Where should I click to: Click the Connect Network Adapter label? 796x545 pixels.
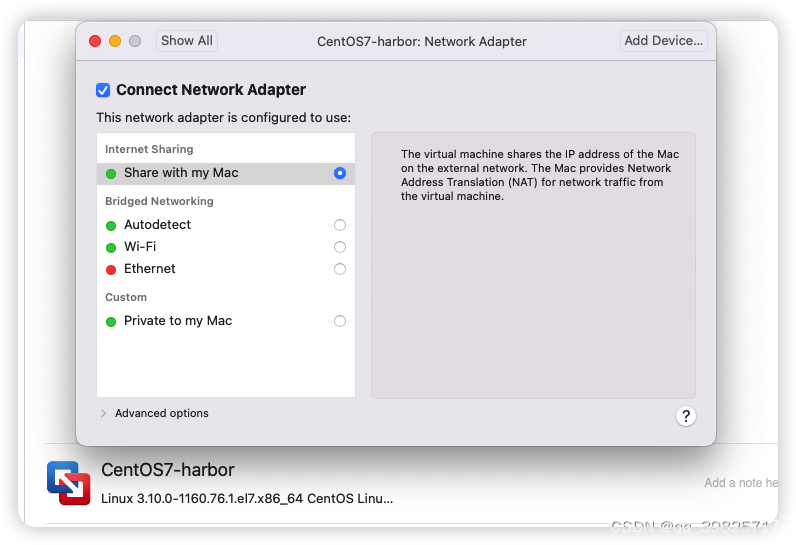211,90
